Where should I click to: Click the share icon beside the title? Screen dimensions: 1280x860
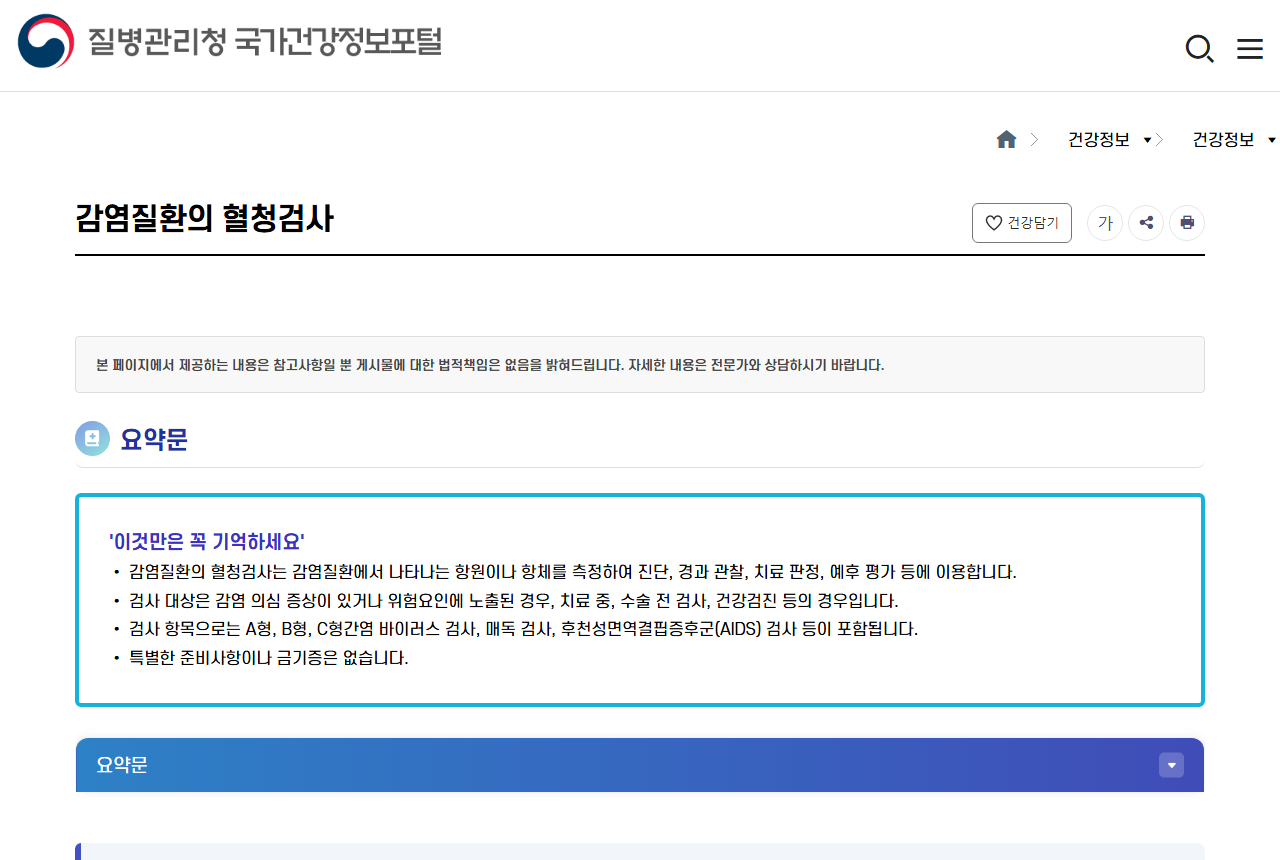pos(1146,223)
